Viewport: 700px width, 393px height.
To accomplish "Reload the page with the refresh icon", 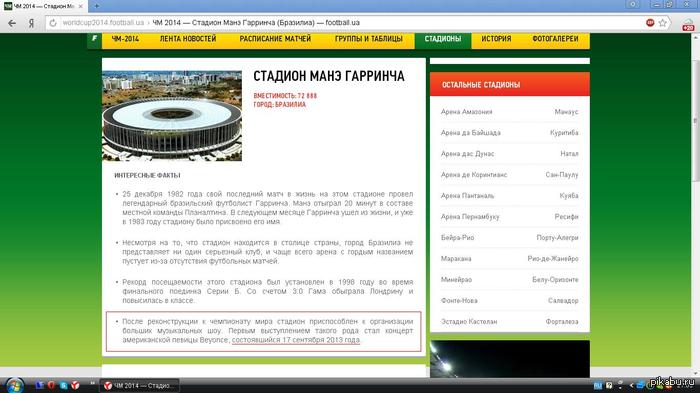I will pos(53,23).
